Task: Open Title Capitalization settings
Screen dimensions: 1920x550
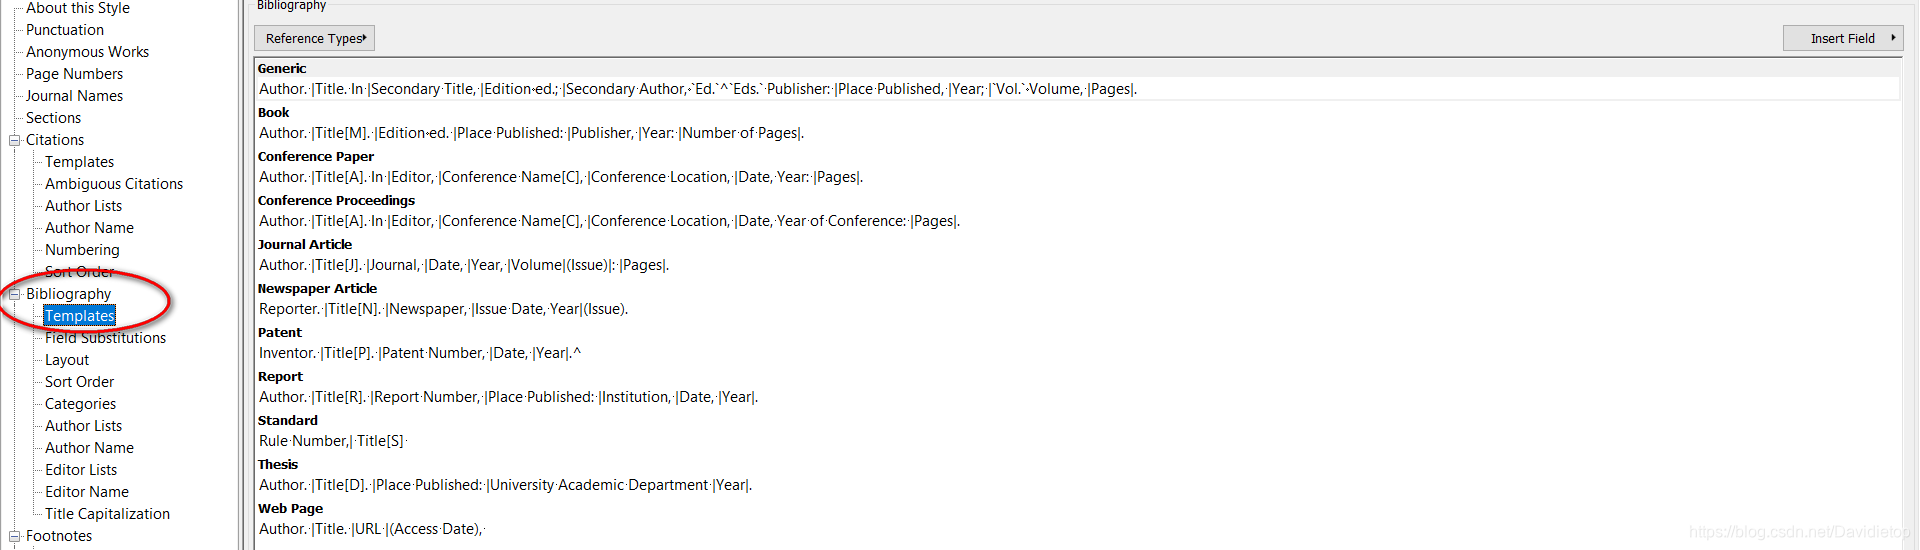Action: tap(107, 514)
